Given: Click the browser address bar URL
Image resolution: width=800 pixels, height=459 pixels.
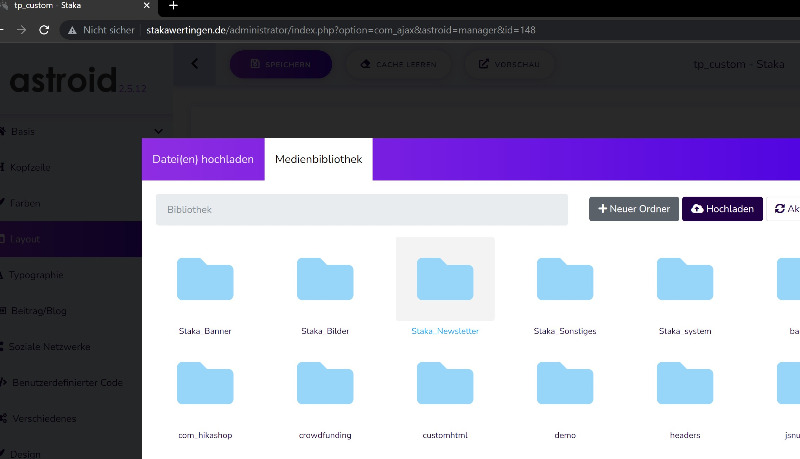Looking at the screenshot, I should click(x=341, y=30).
